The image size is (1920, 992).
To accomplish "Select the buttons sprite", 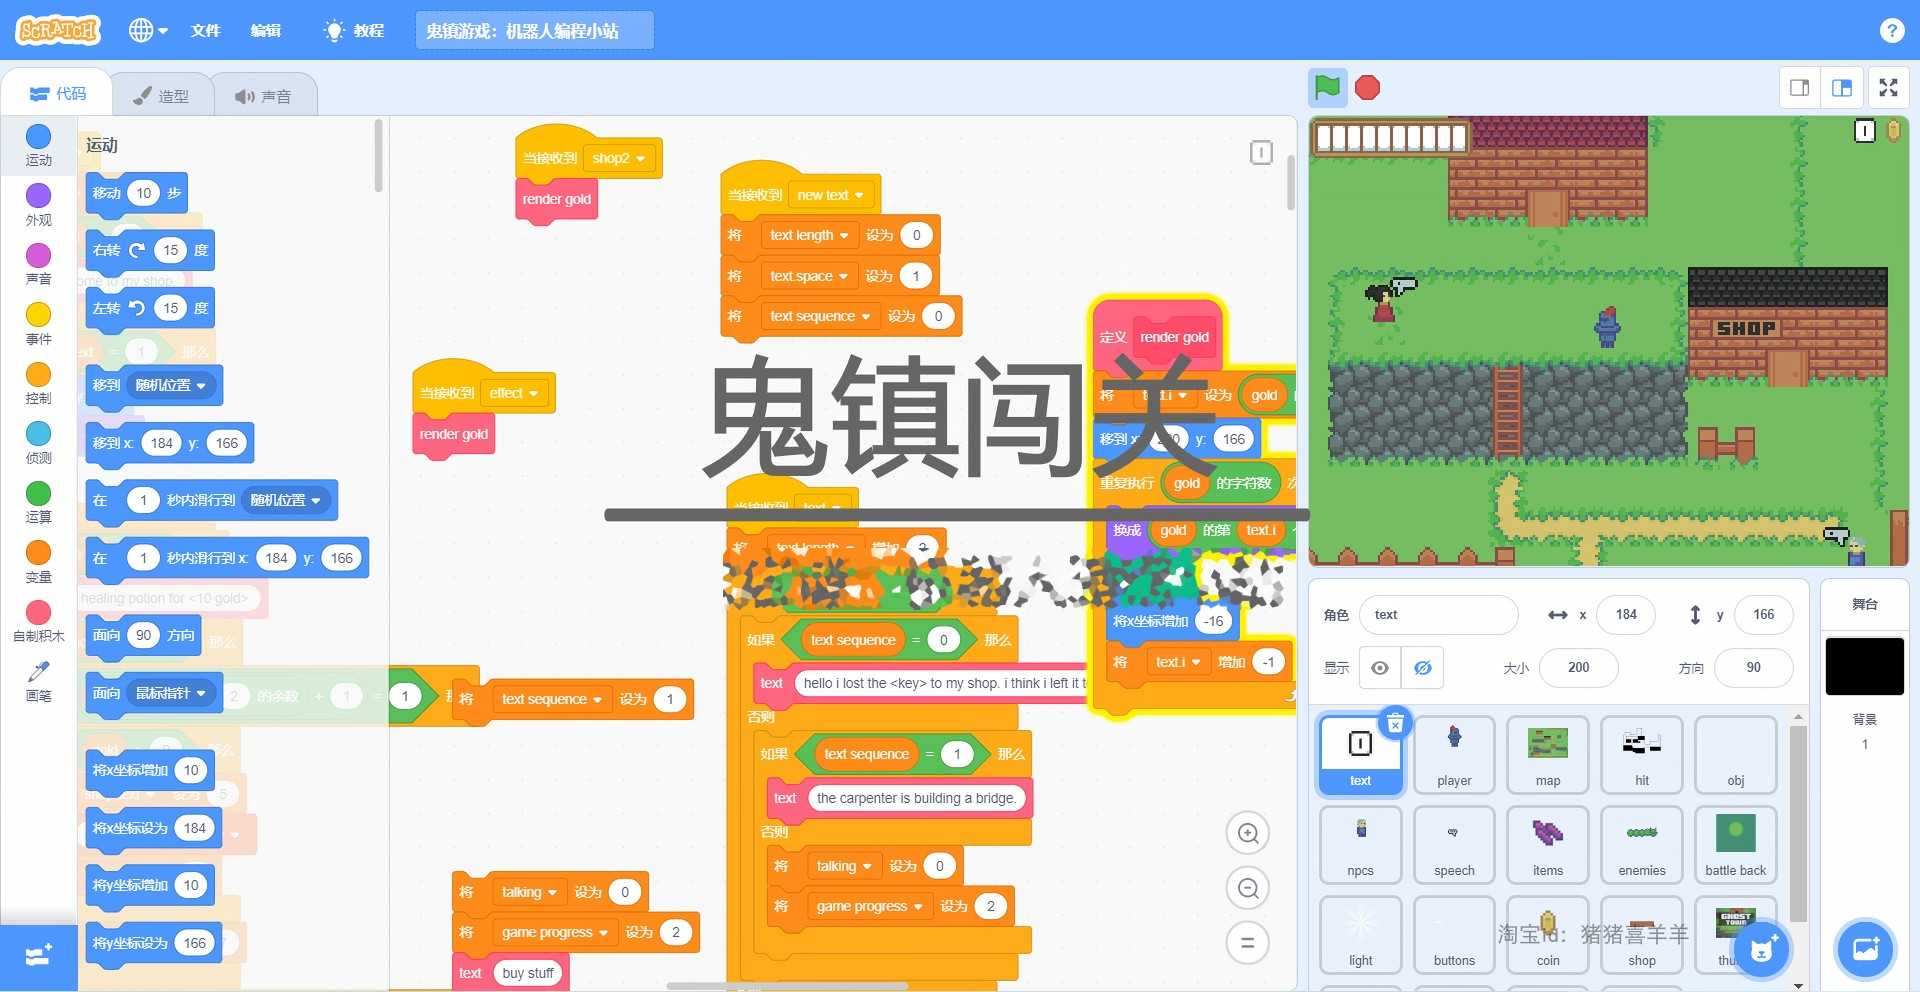I will click(1454, 935).
